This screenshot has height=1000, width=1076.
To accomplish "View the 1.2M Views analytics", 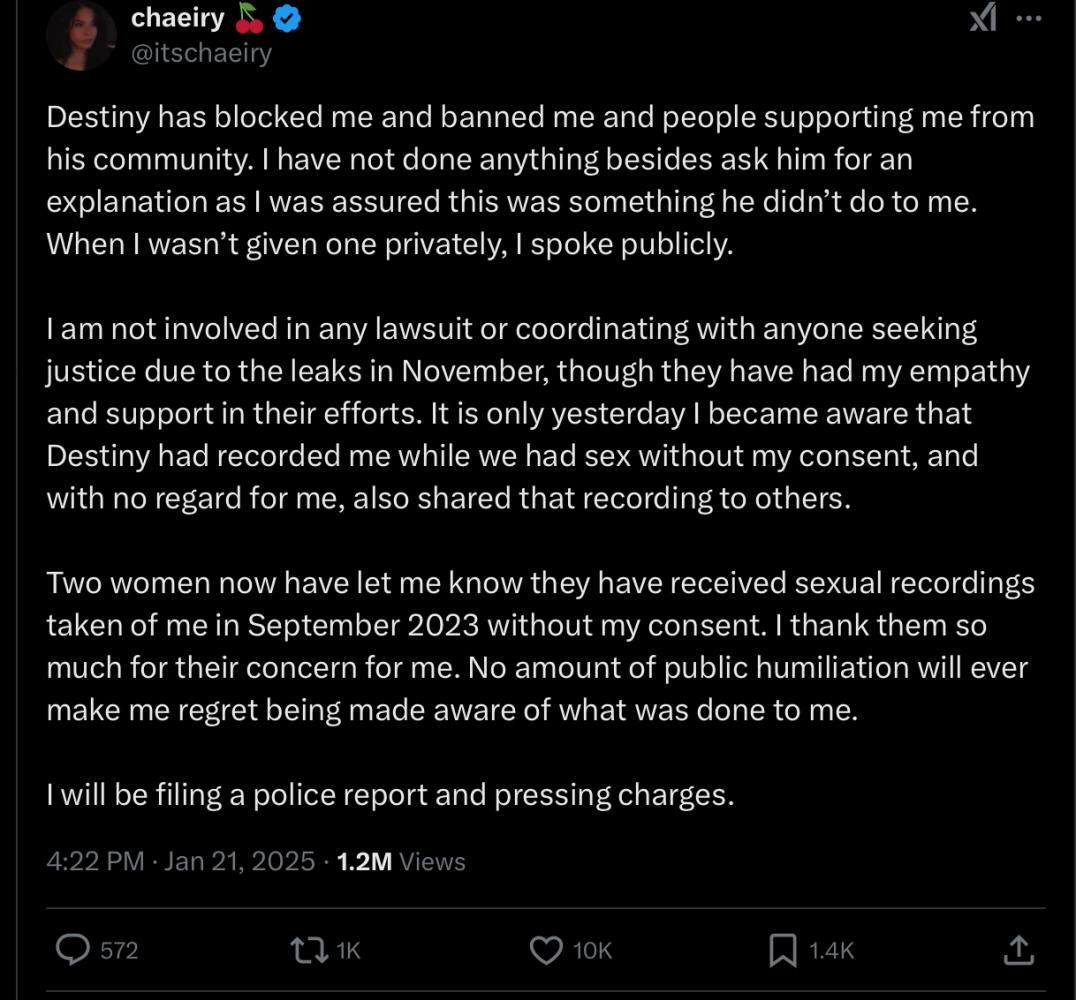I will click(401, 861).
